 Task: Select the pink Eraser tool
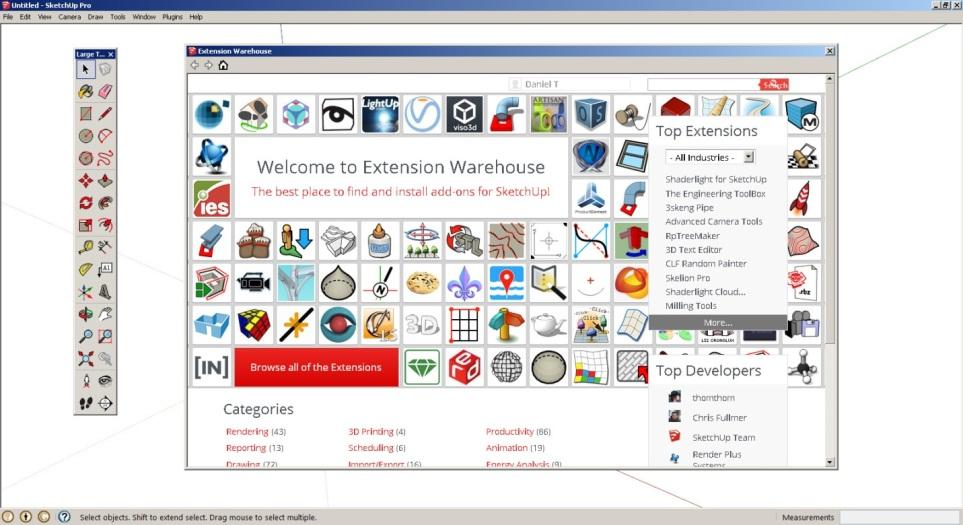[105, 91]
